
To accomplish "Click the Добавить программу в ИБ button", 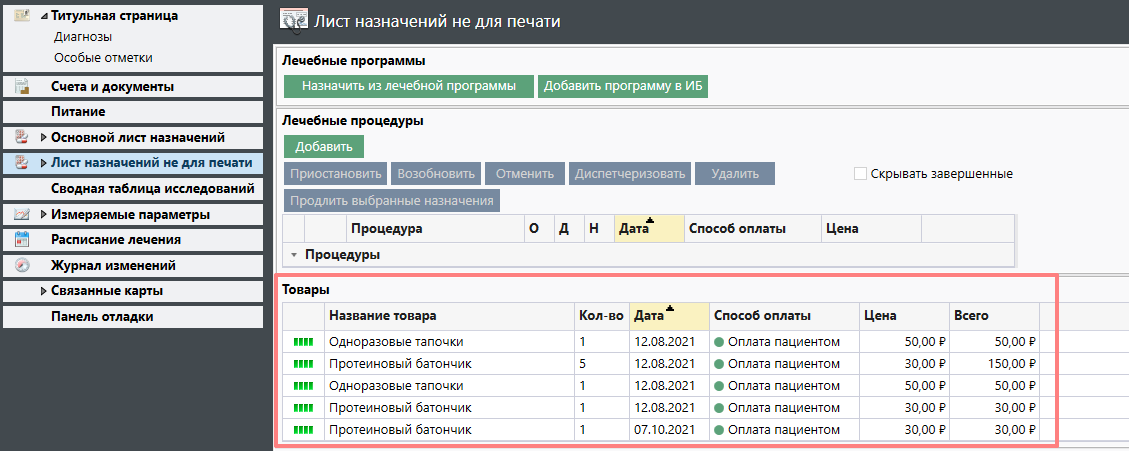I will coord(623,86).
